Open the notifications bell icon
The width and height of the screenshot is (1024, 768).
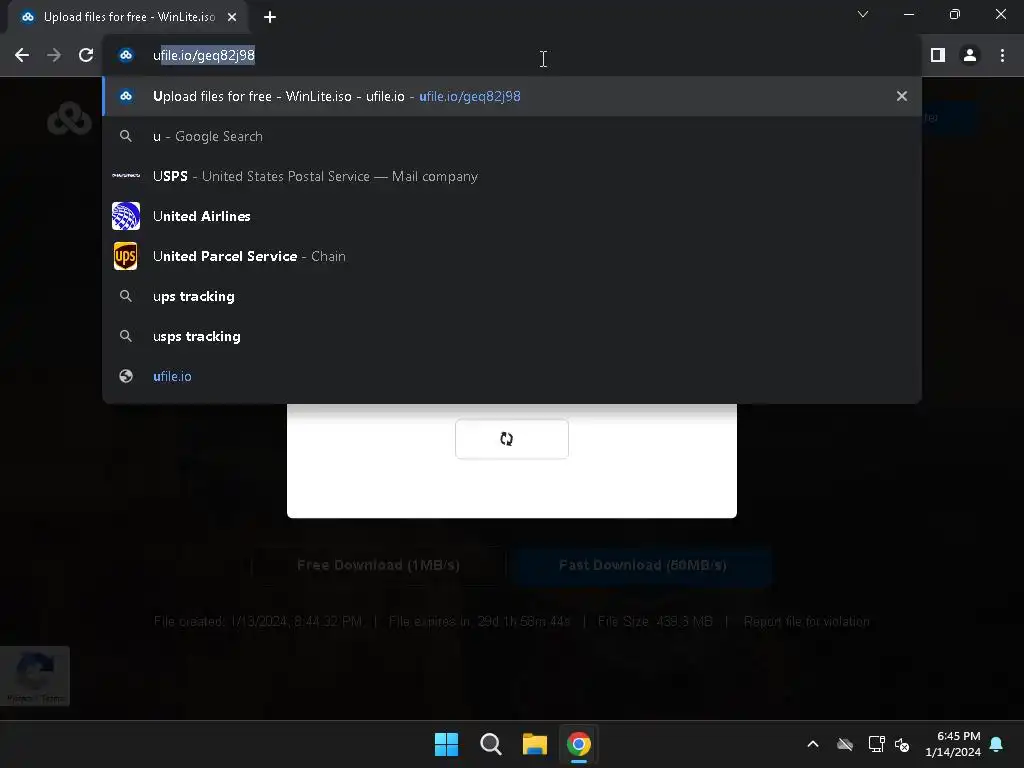tap(997, 744)
